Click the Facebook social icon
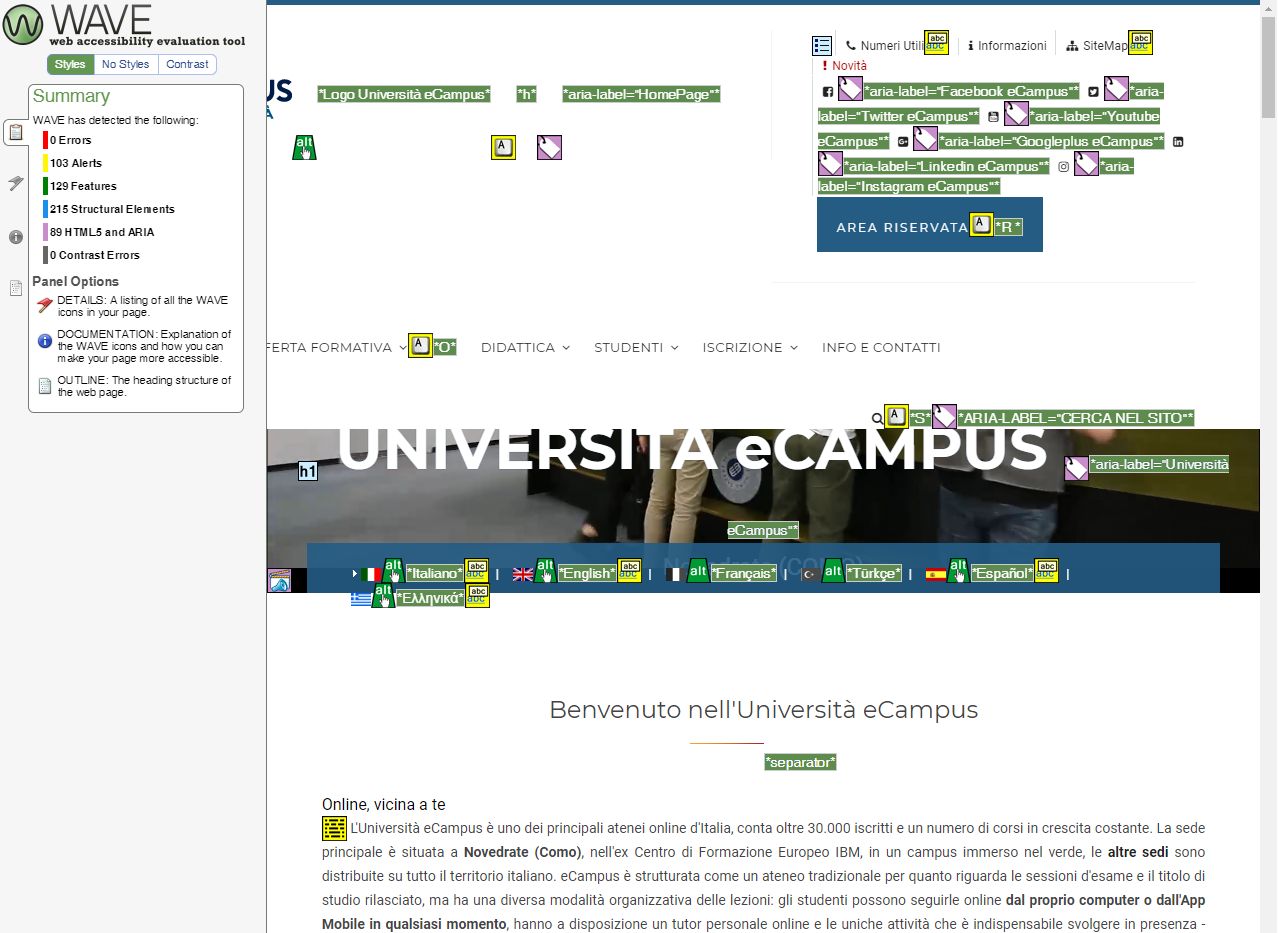Screen dimensions: 1279x933 (x=828, y=92)
